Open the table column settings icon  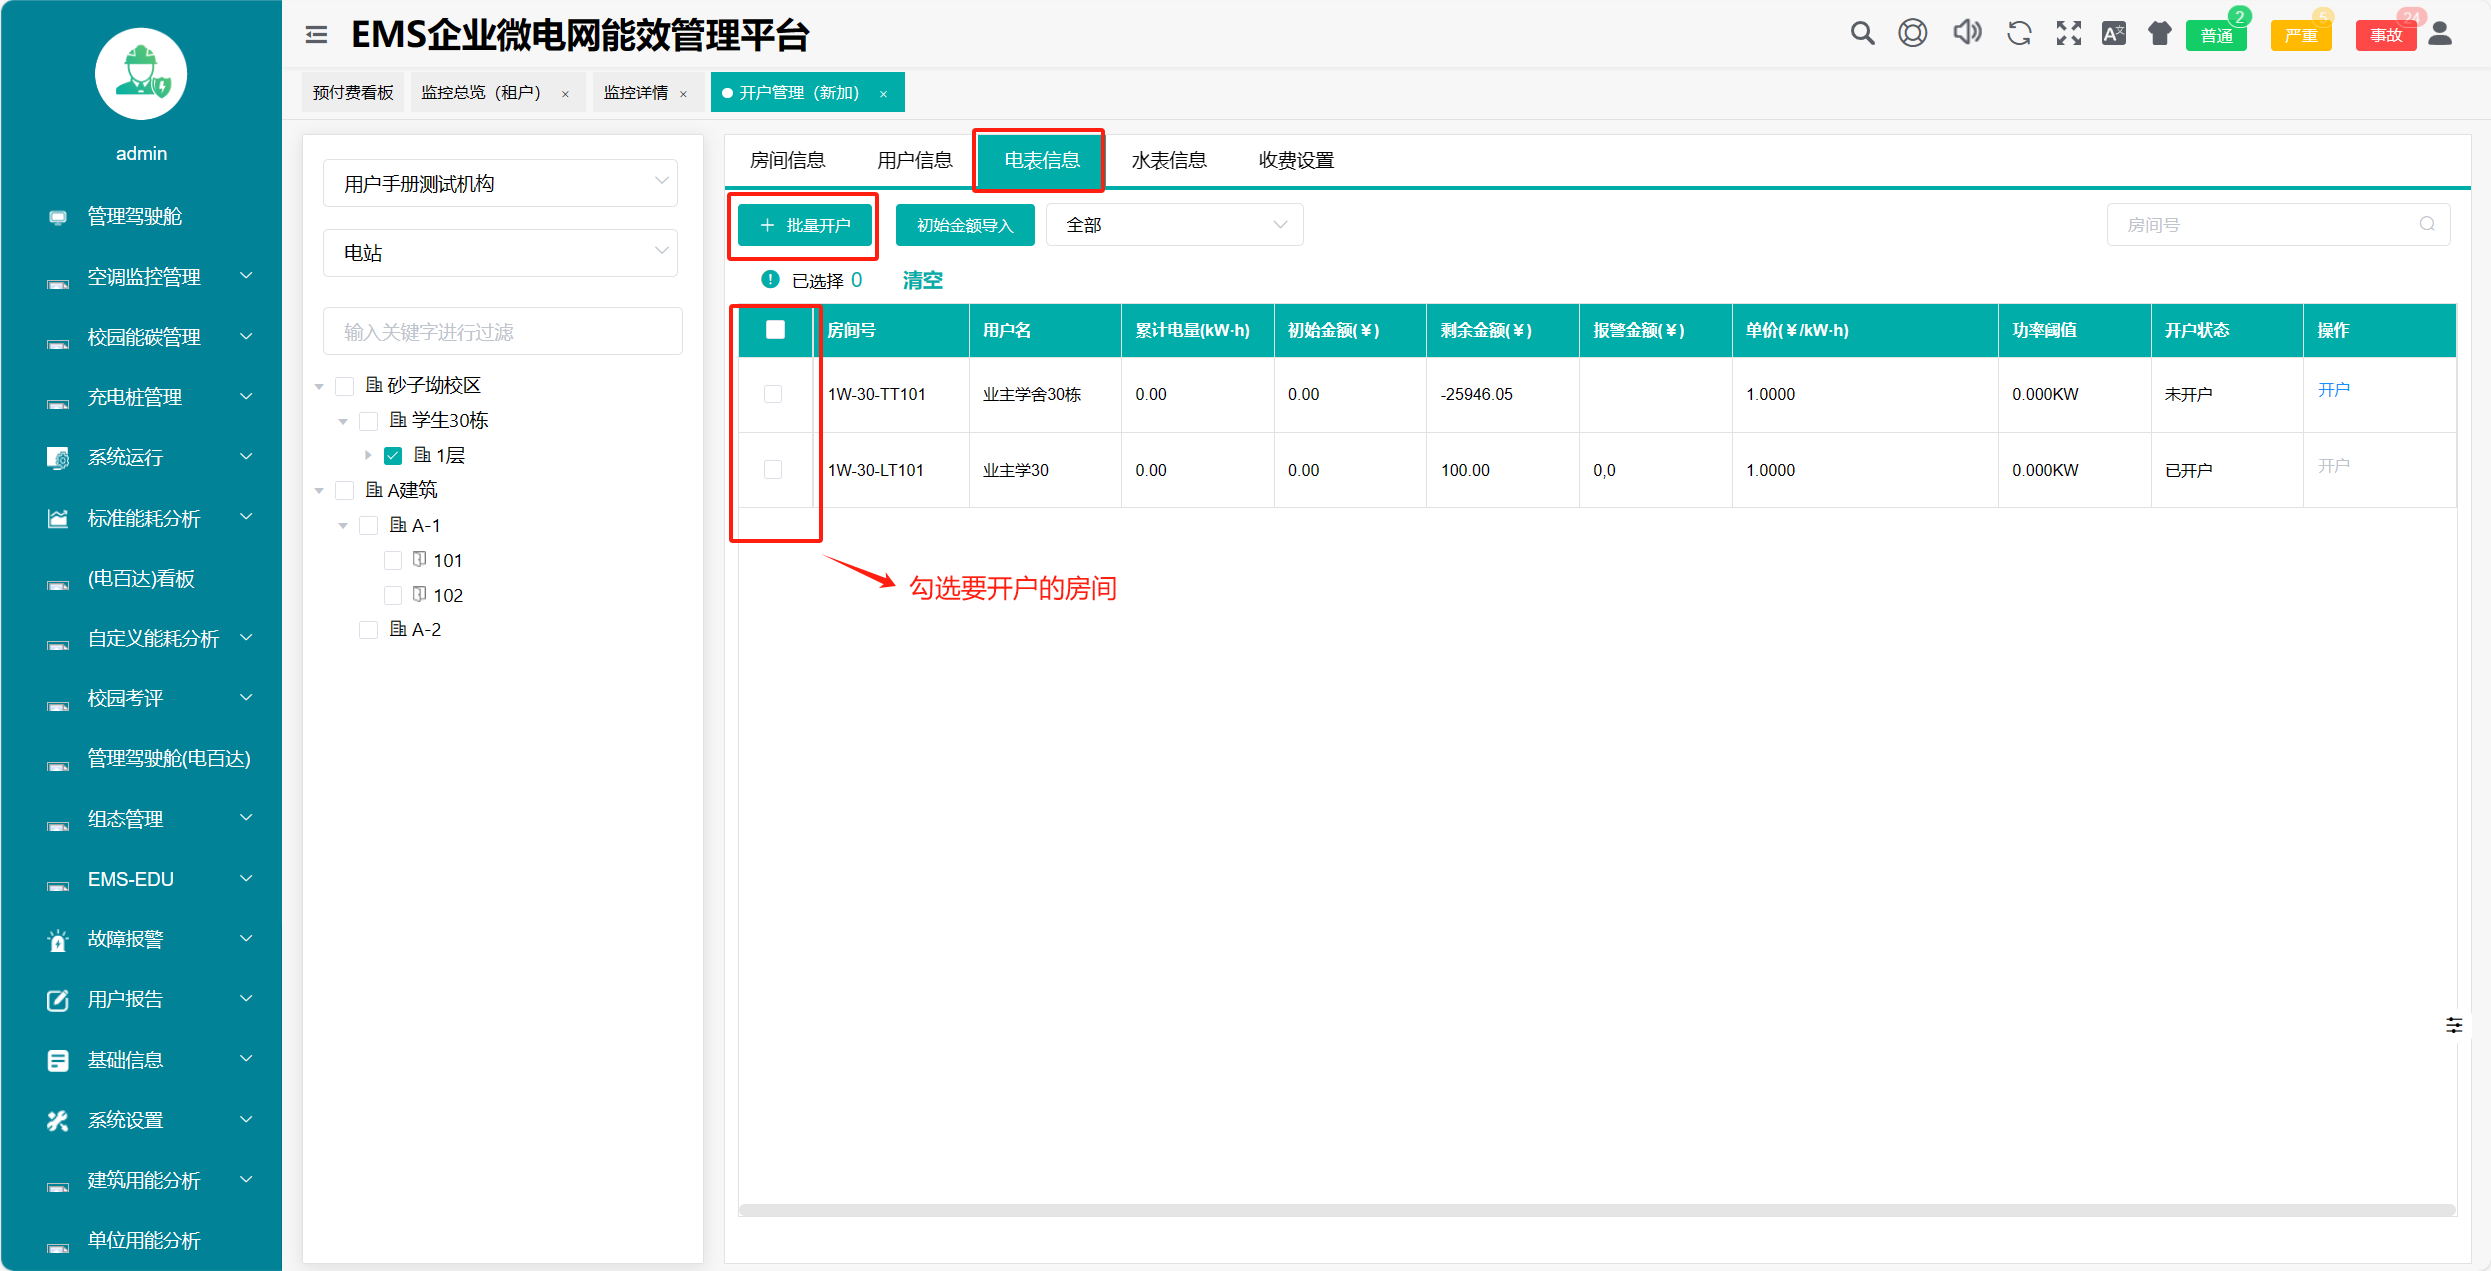point(2454,1025)
